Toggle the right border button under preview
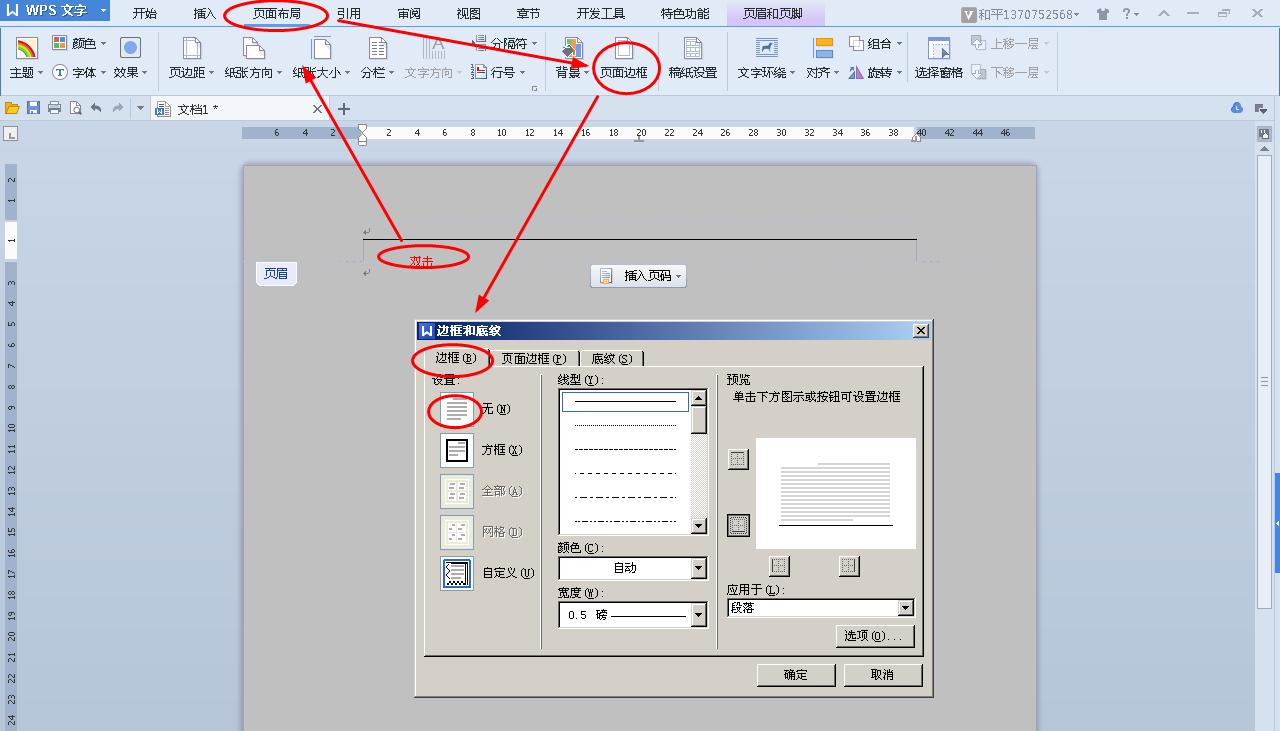Viewport: 1280px width, 731px height. [x=849, y=566]
